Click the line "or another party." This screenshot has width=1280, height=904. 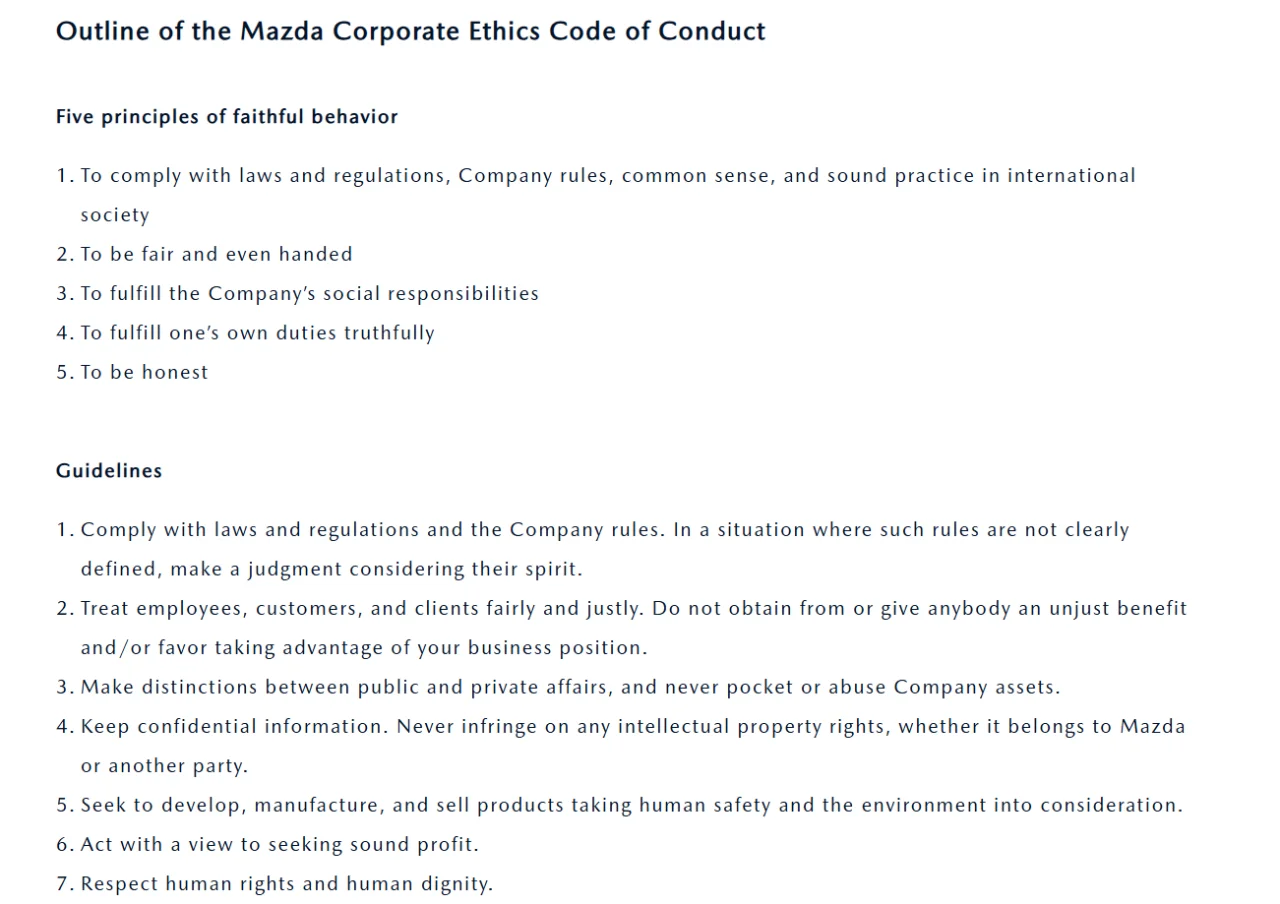point(164,766)
